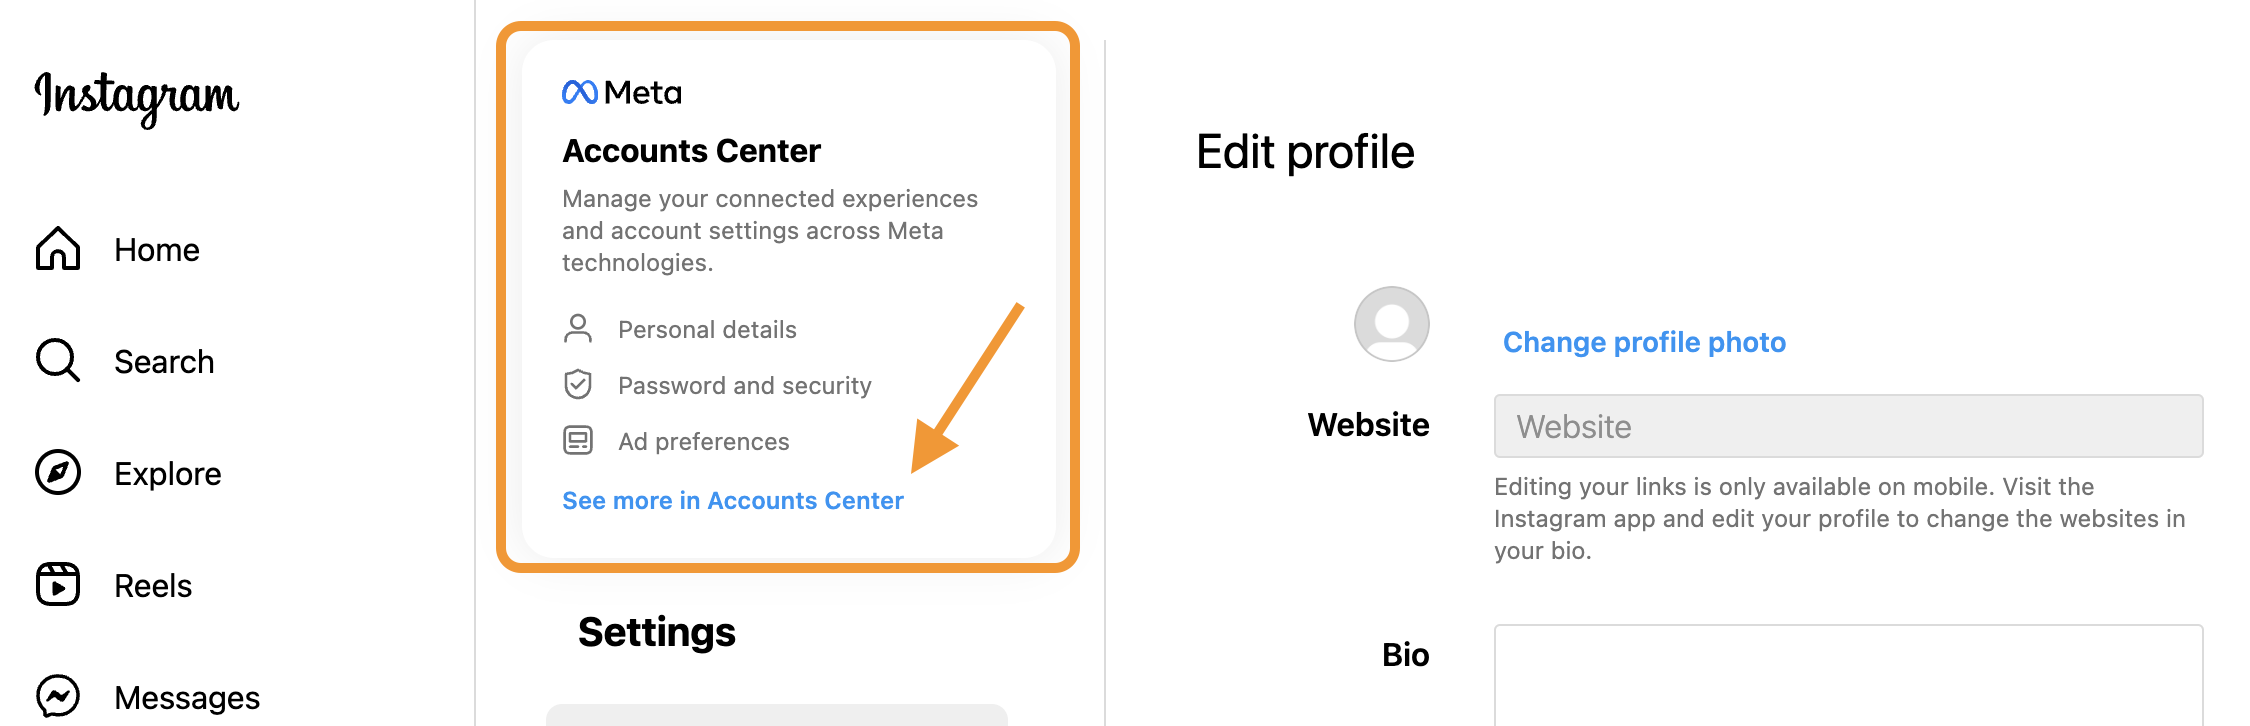Click the Personal details person icon
The width and height of the screenshot is (2250, 726).
coord(578,329)
